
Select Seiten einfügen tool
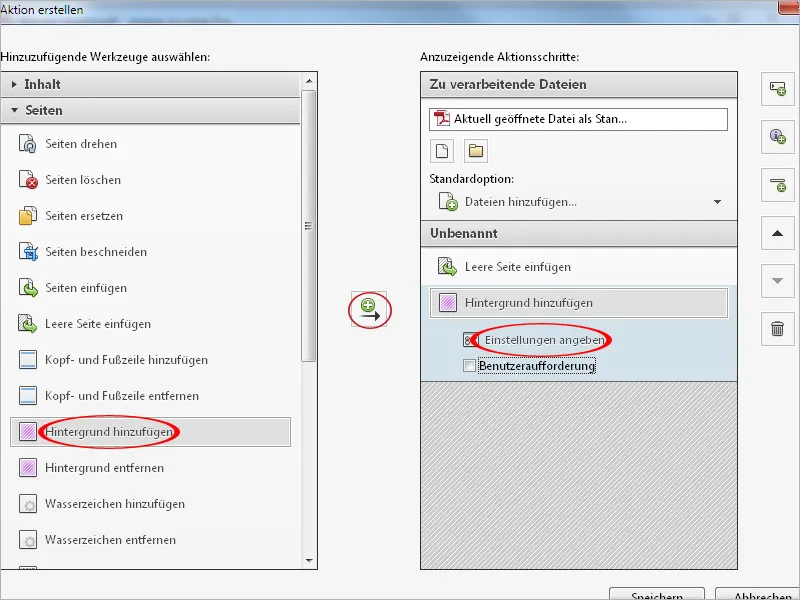click(86, 288)
